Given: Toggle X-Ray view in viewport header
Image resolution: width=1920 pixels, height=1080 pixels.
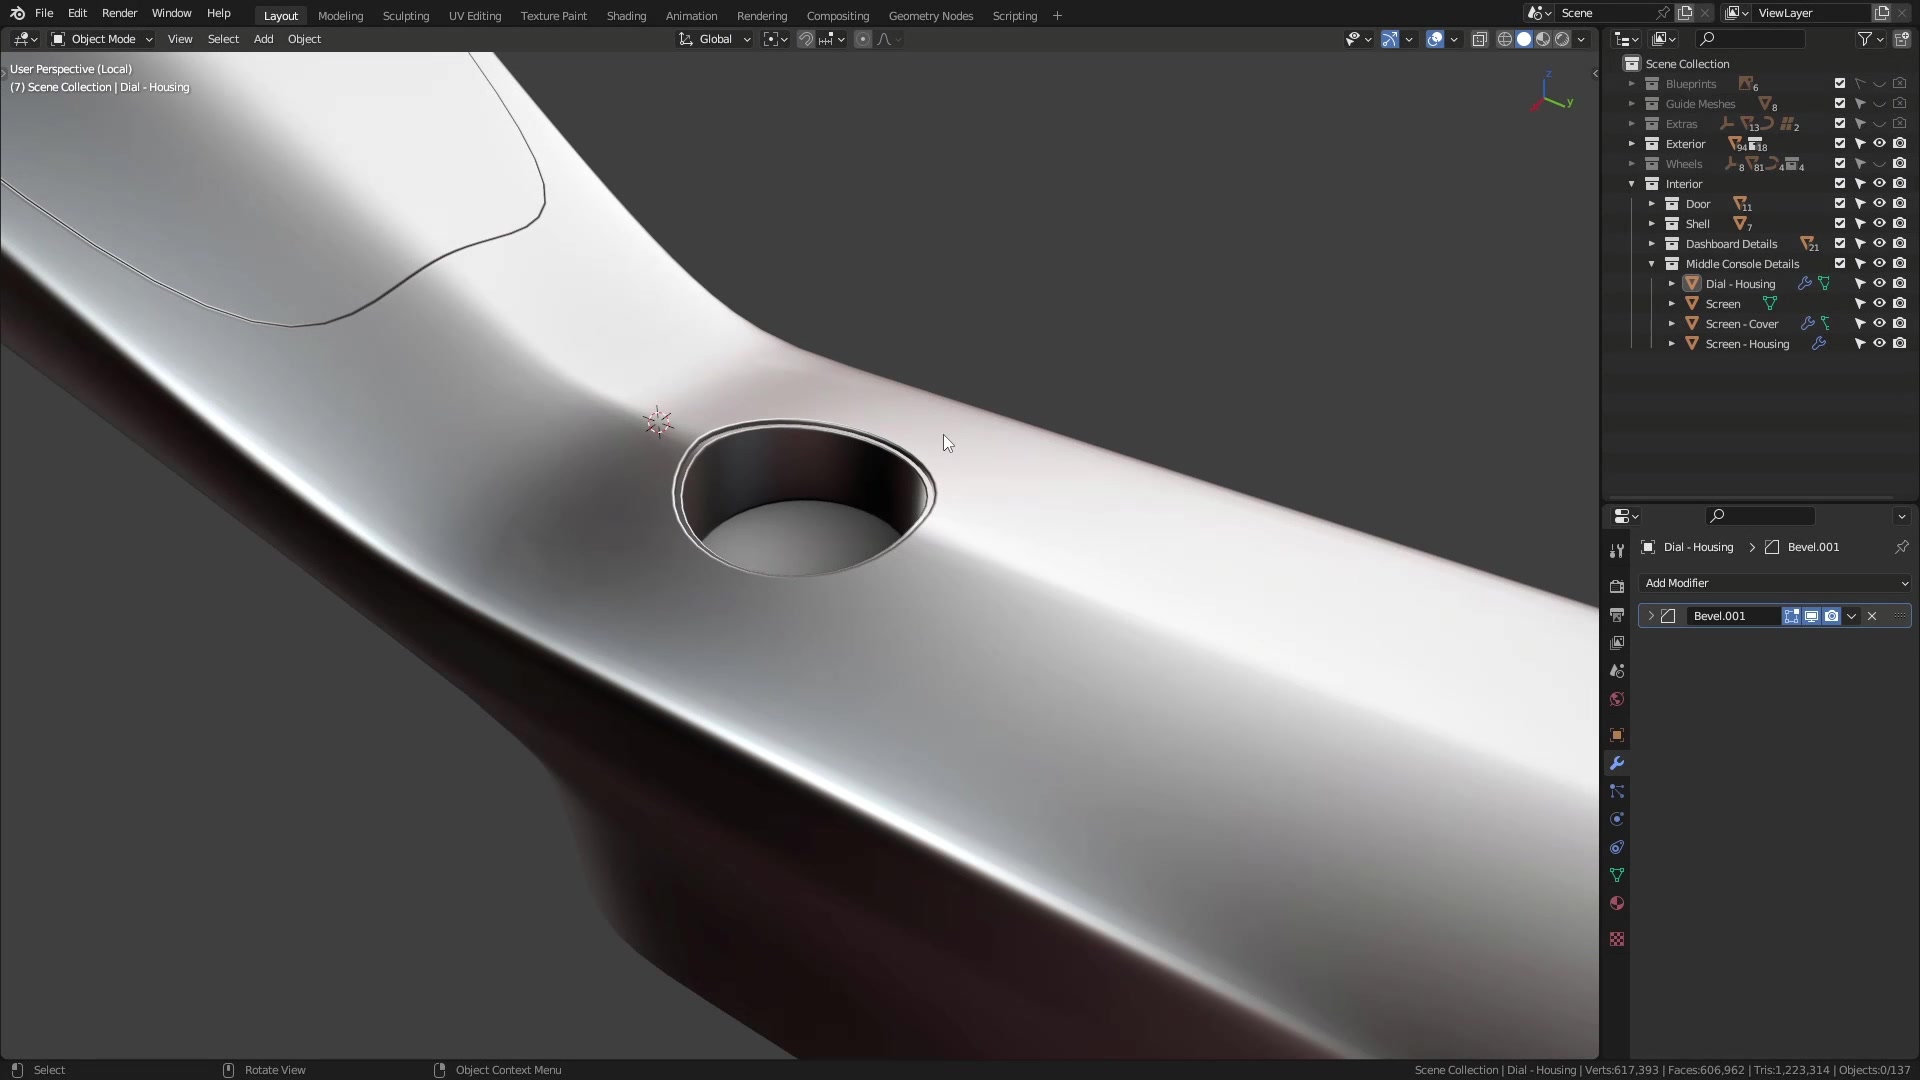Looking at the screenshot, I should pyautogui.click(x=1479, y=39).
